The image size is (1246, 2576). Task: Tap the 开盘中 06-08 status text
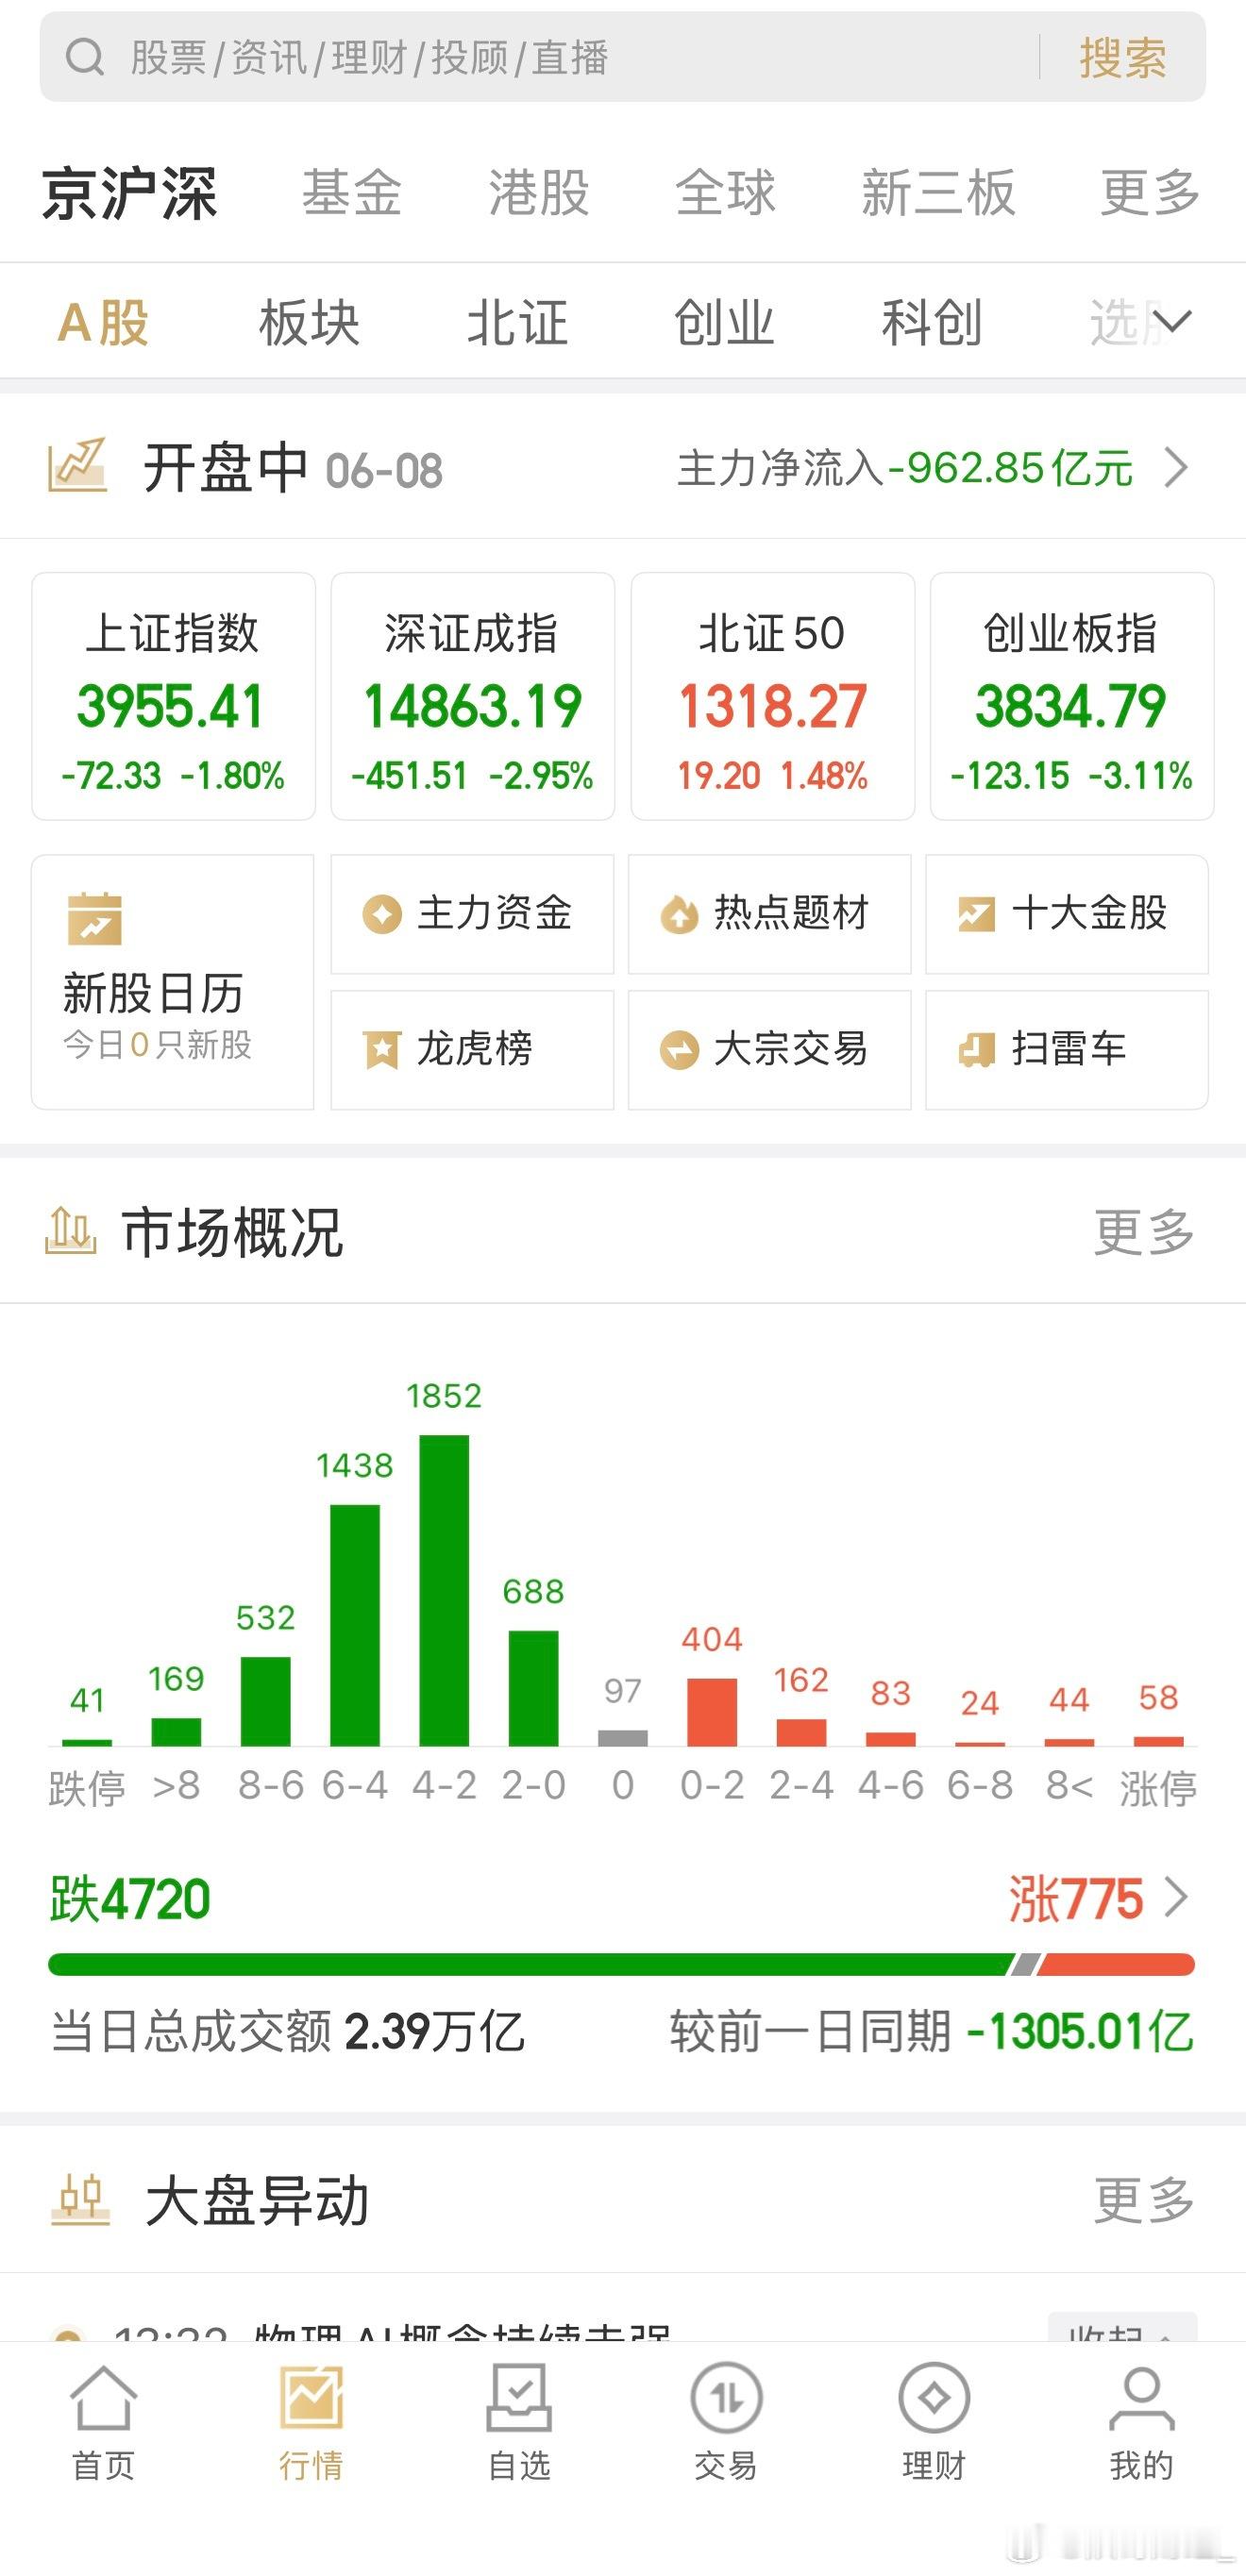pyautogui.click(x=293, y=467)
